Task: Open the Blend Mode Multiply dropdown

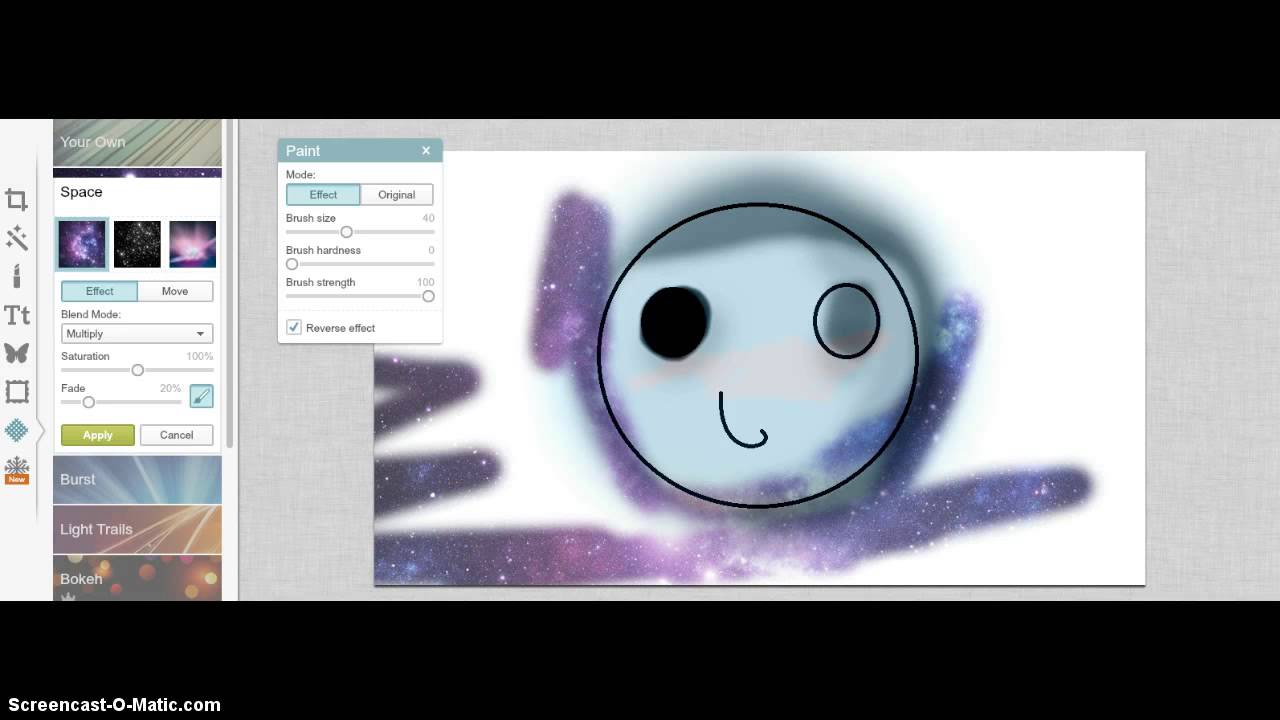Action: (x=137, y=333)
